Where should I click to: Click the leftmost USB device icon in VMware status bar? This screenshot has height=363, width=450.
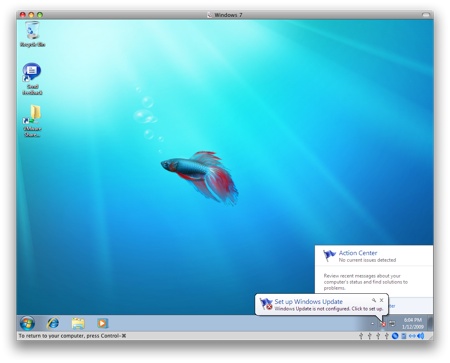click(x=361, y=336)
